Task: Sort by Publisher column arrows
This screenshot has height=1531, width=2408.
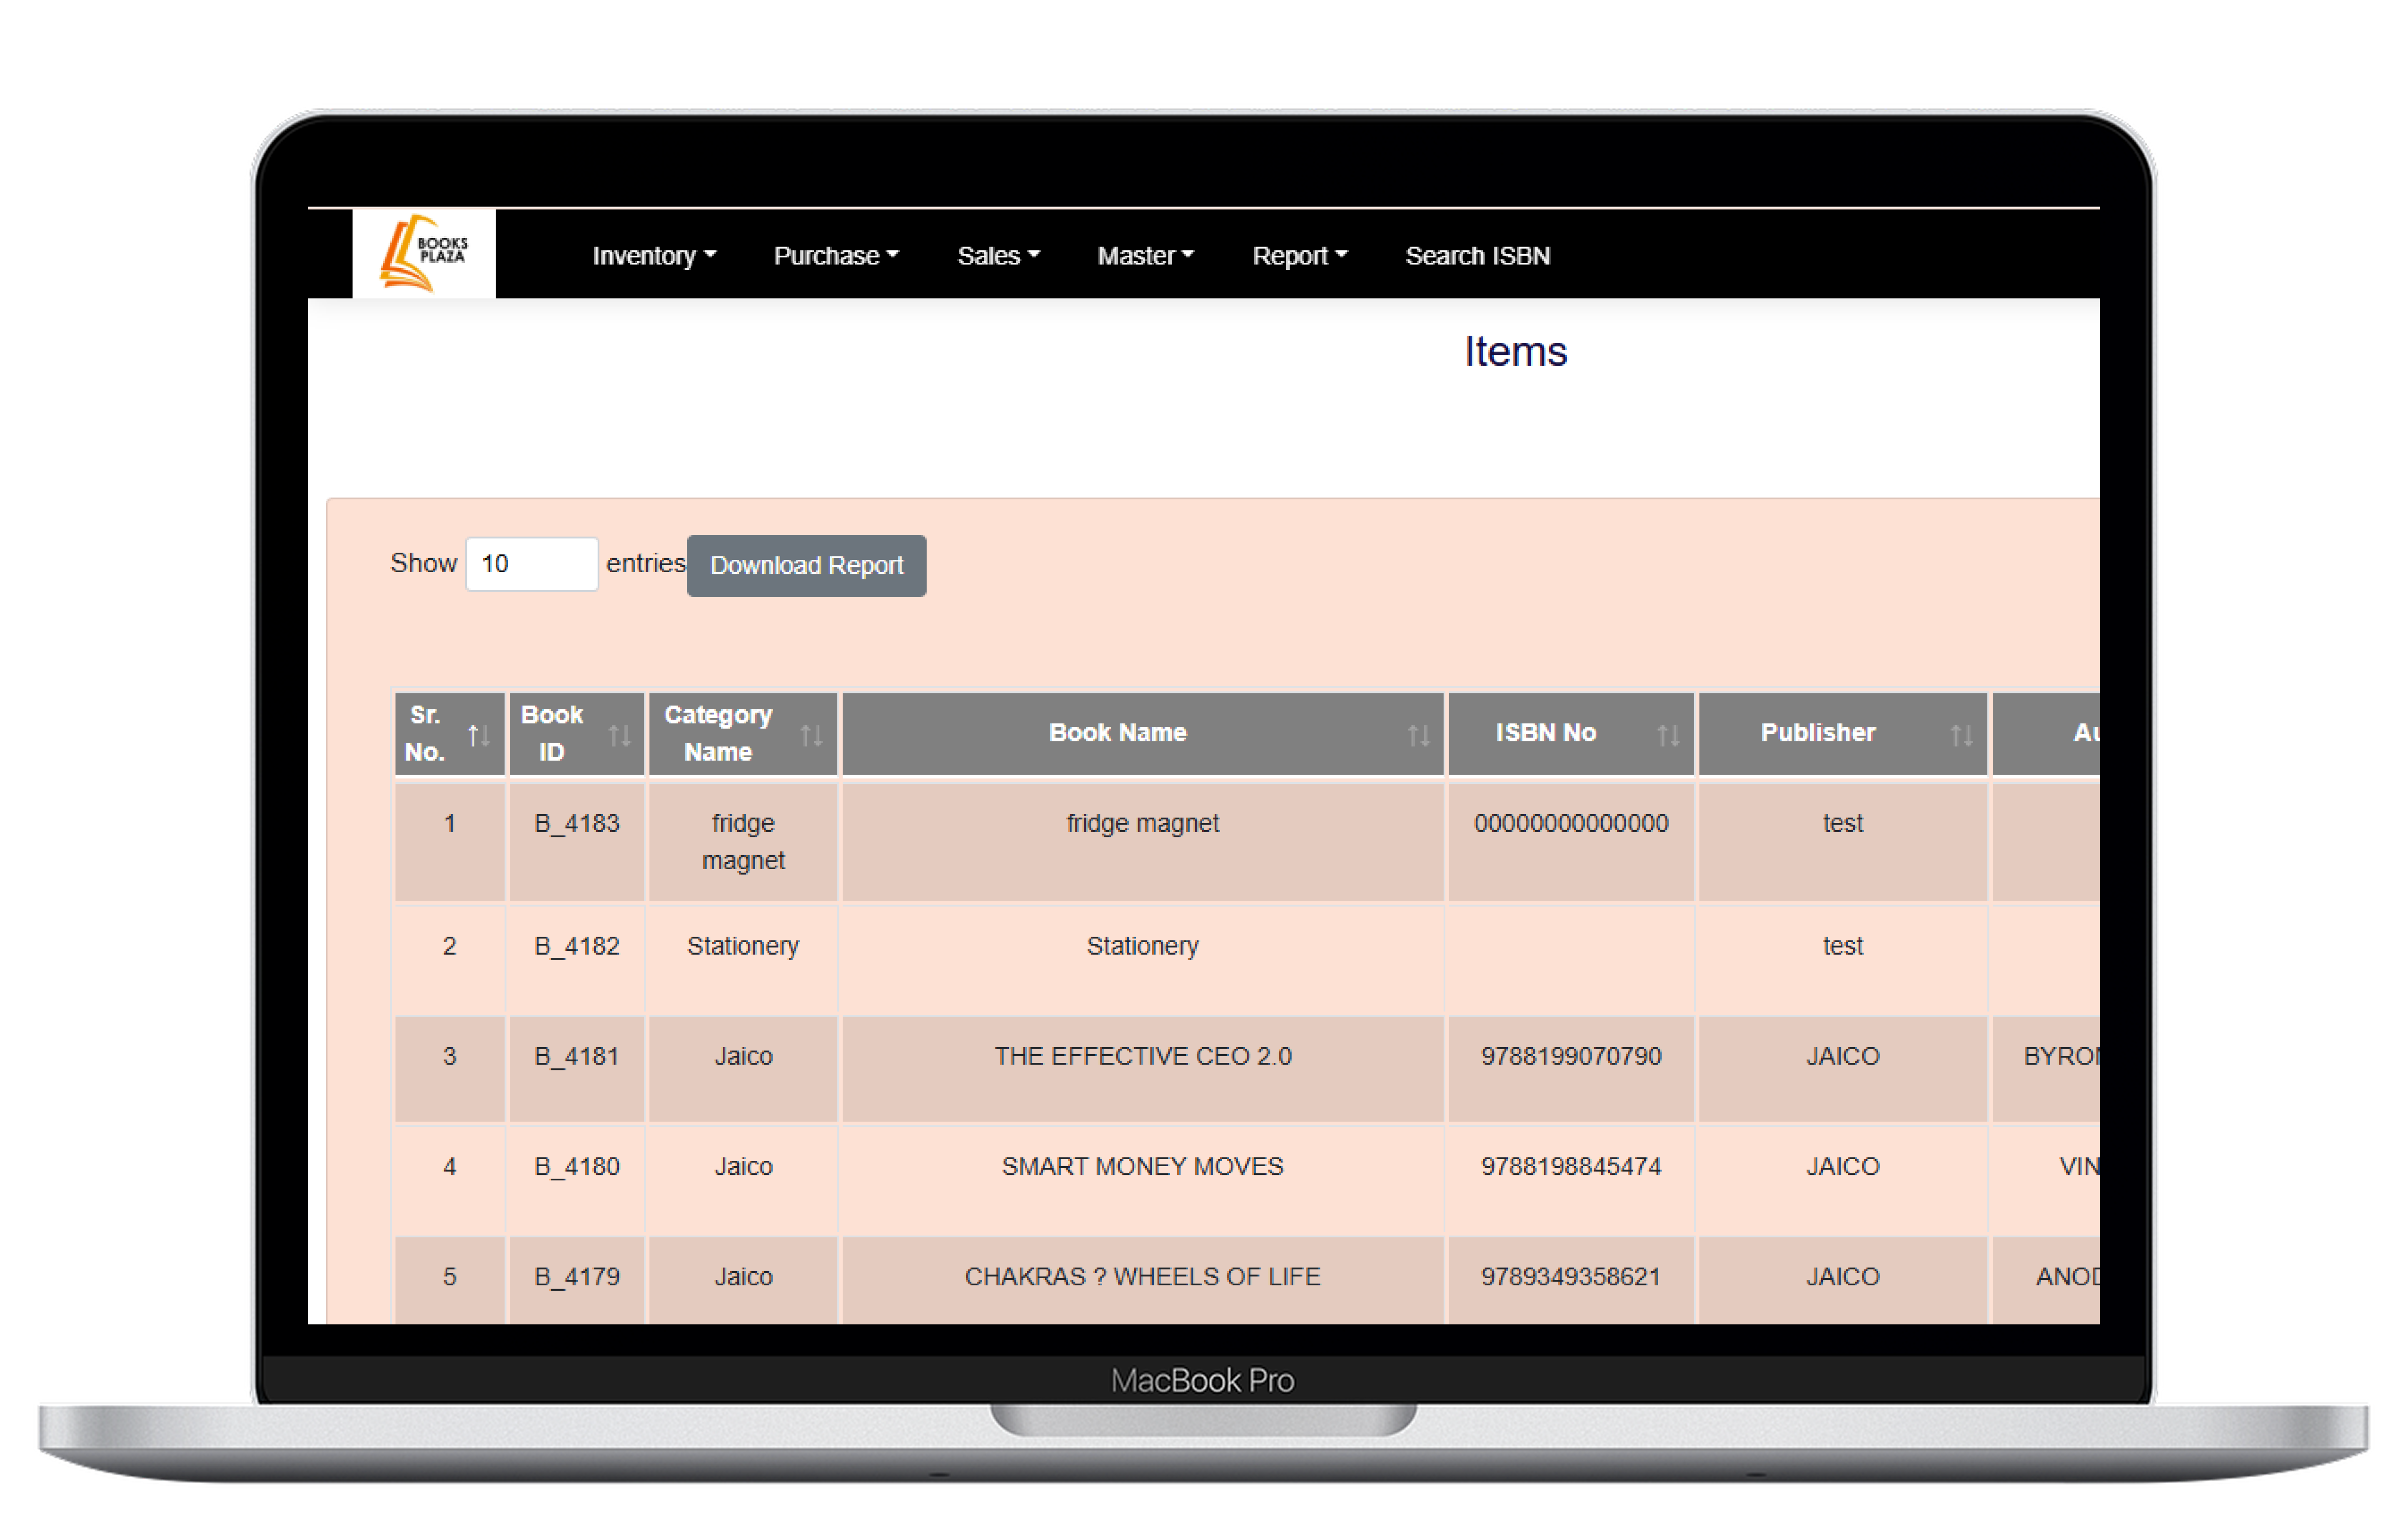Action: click(1962, 736)
